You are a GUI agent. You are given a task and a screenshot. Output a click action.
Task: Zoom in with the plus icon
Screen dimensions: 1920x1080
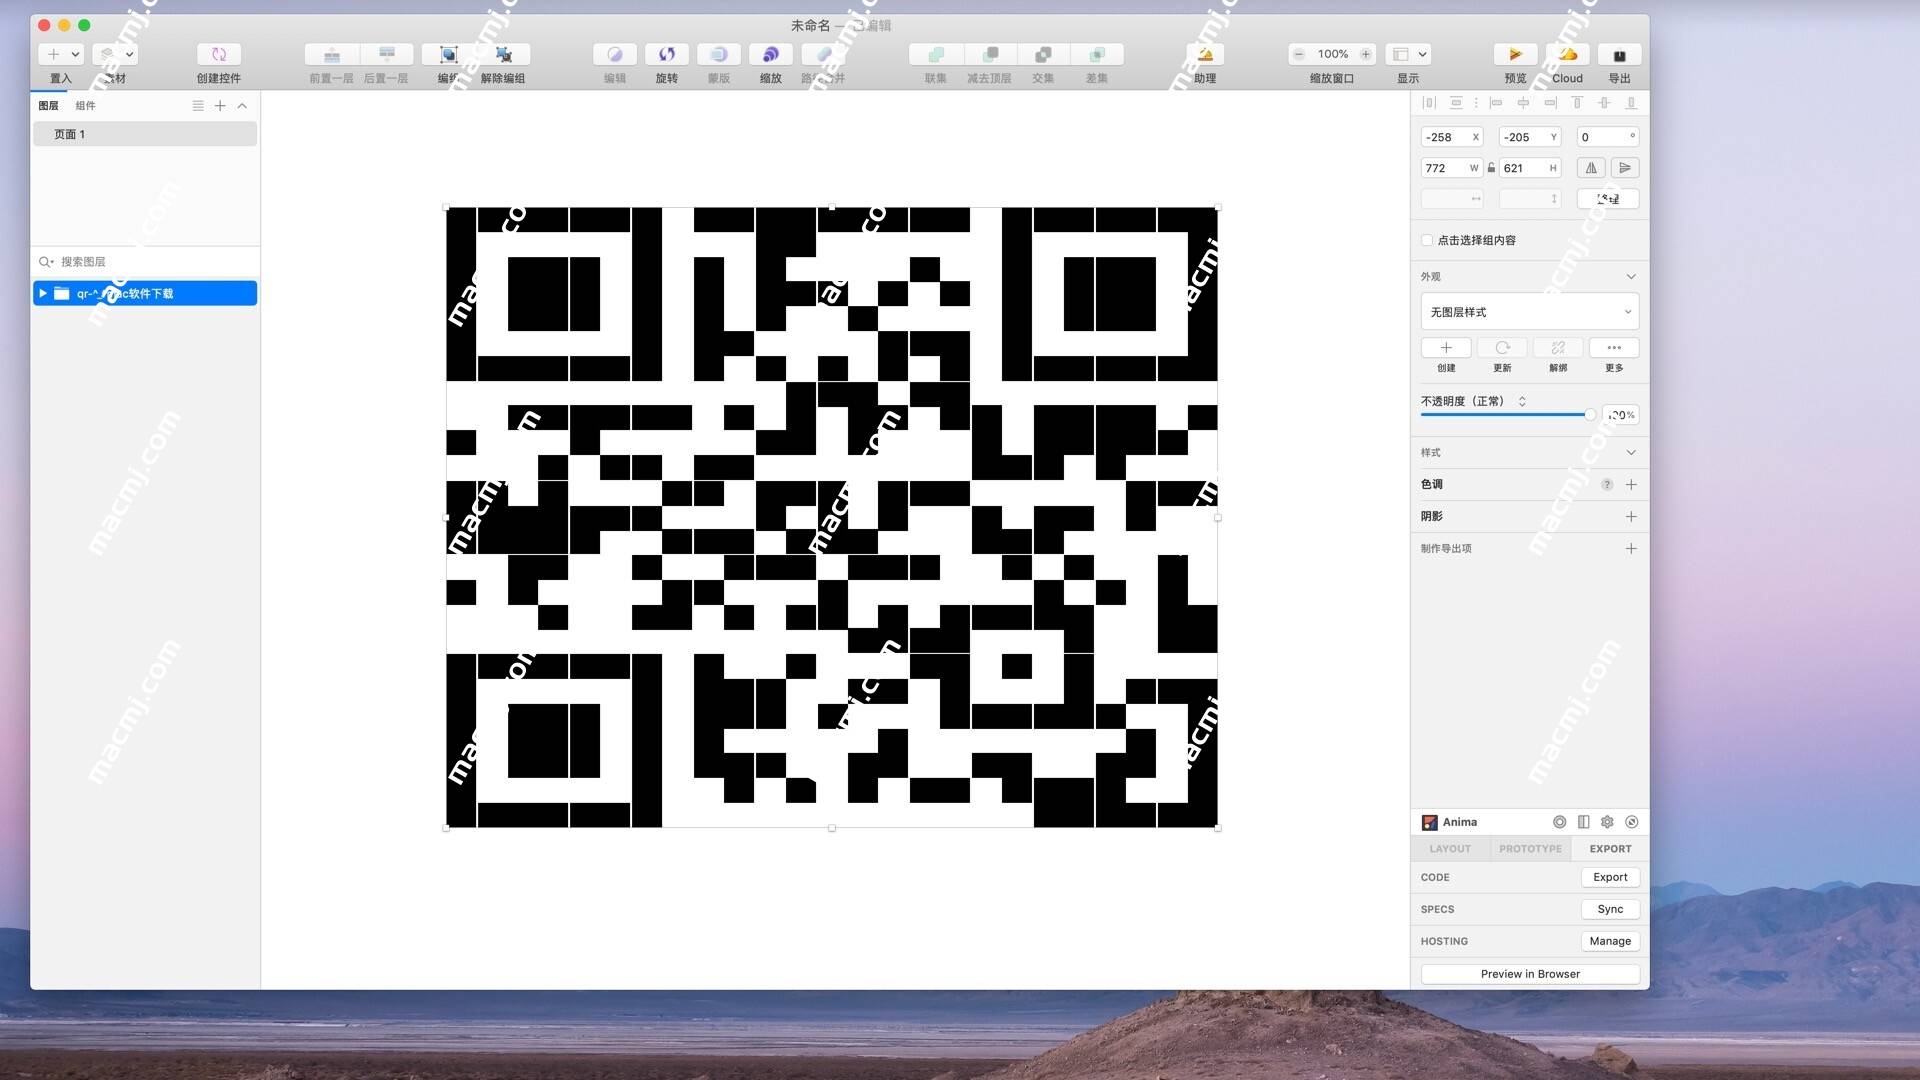tap(1366, 54)
